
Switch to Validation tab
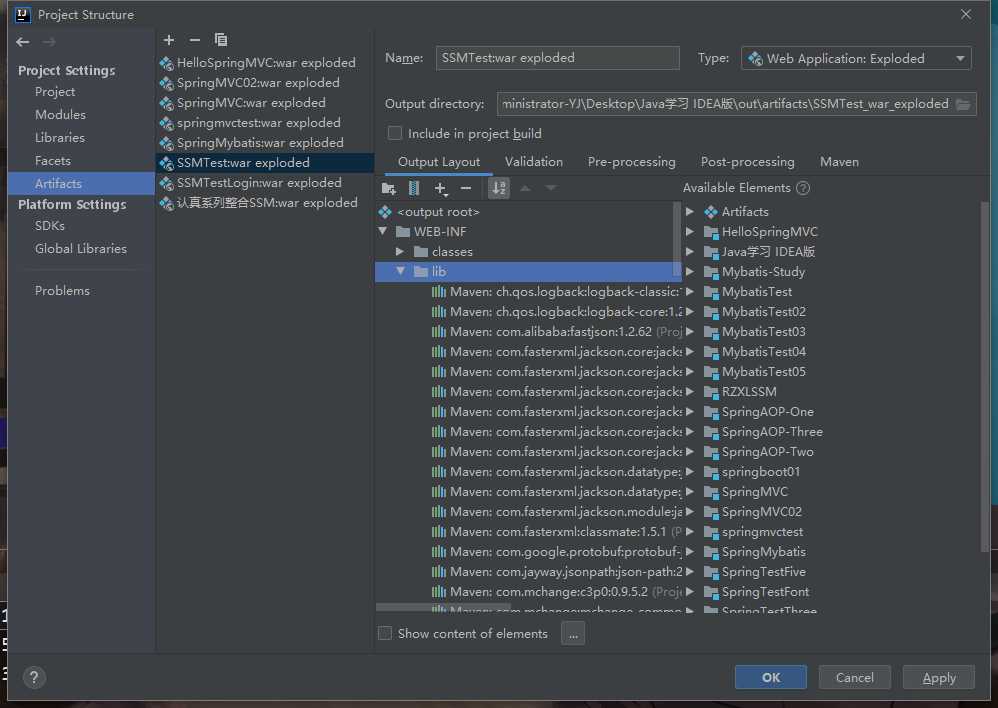533,162
